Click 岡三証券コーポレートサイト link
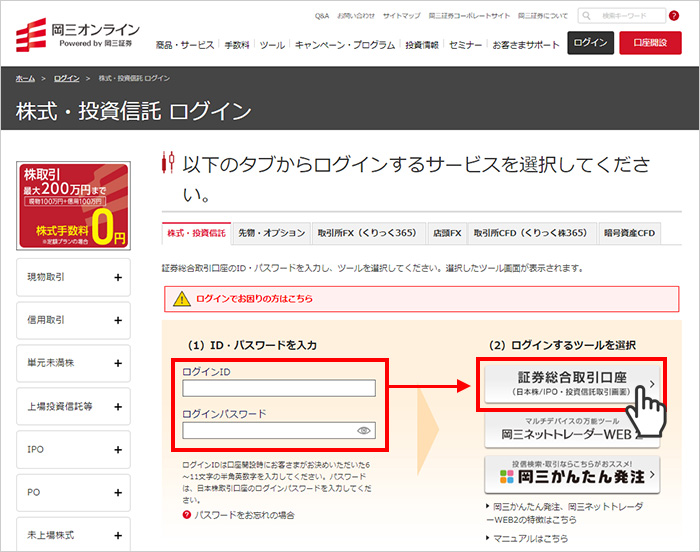Screen dimensions: 700x552 click(x=469, y=16)
